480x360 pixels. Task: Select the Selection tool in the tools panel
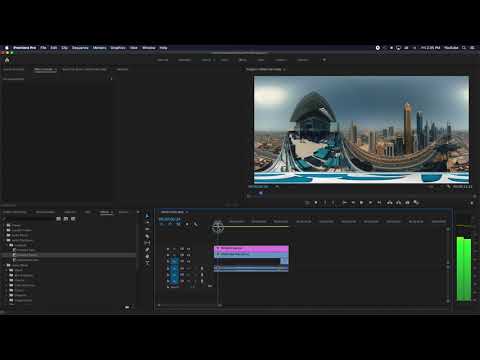147,216
